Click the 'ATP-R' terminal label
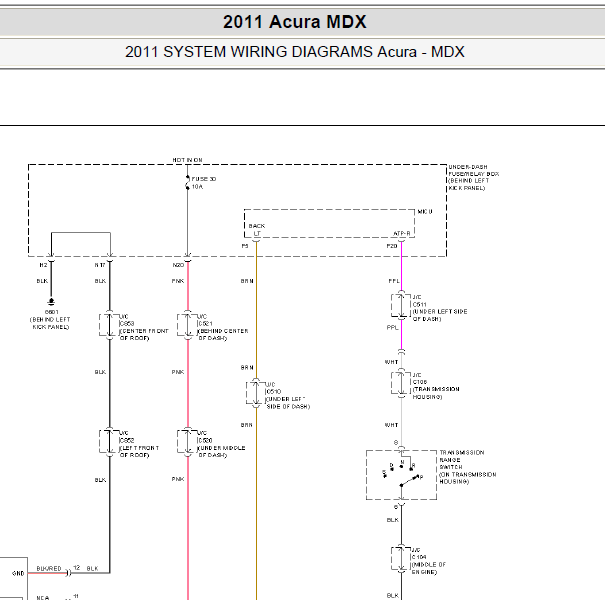Image resolution: width=605 pixels, height=600 pixels. (401, 233)
